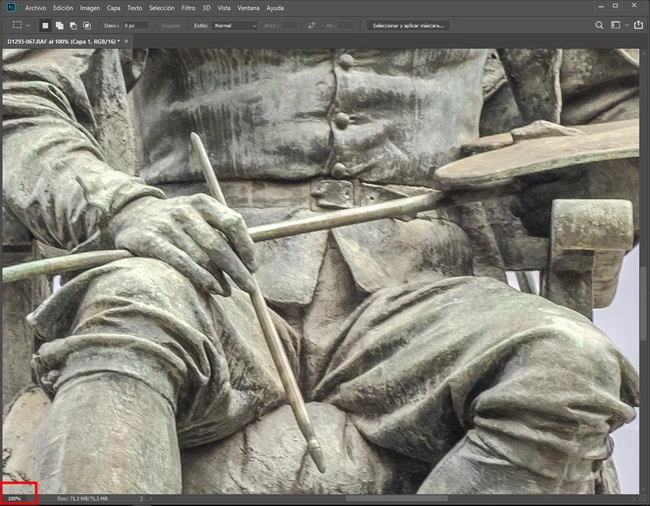Image resolution: width=650 pixels, height=506 pixels.
Task: Select the New selection mode icon
Action: (x=45, y=25)
